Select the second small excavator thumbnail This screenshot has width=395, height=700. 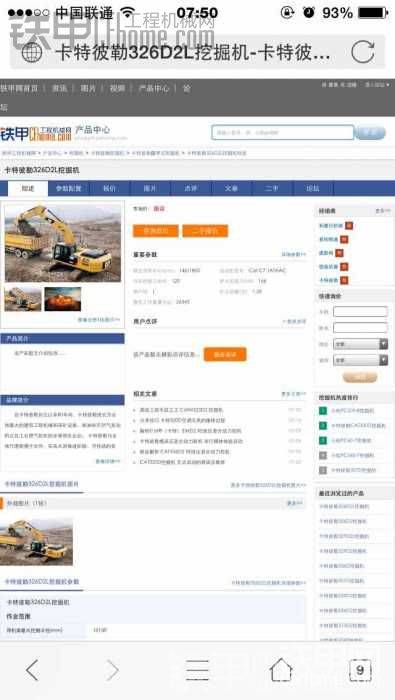[62, 299]
